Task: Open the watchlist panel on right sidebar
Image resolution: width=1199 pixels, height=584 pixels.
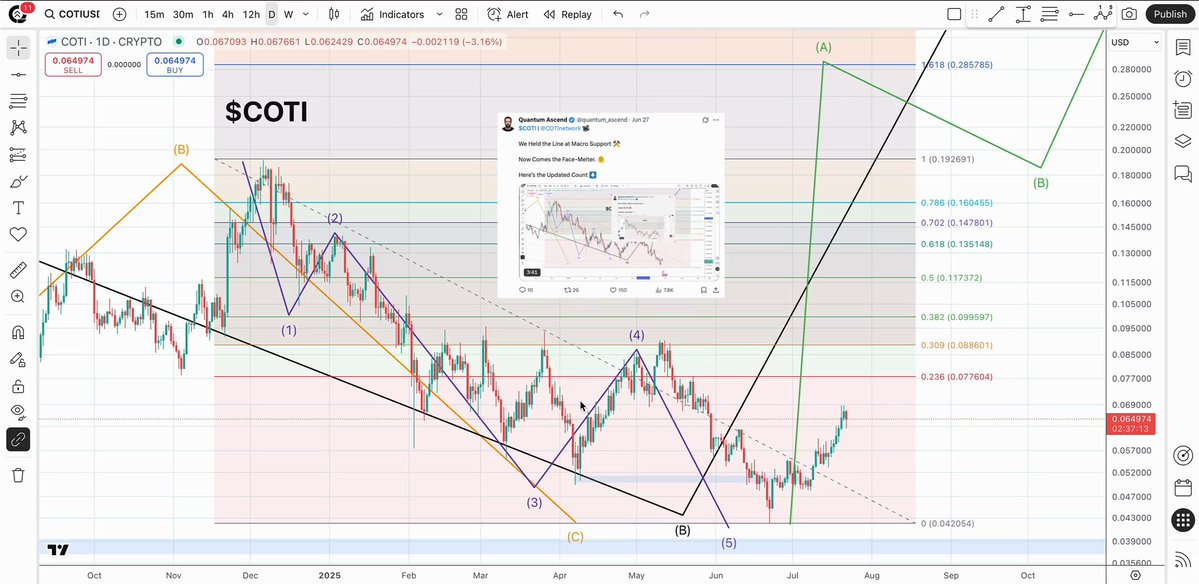Action: pyautogui.click(x=1182, y=47)
